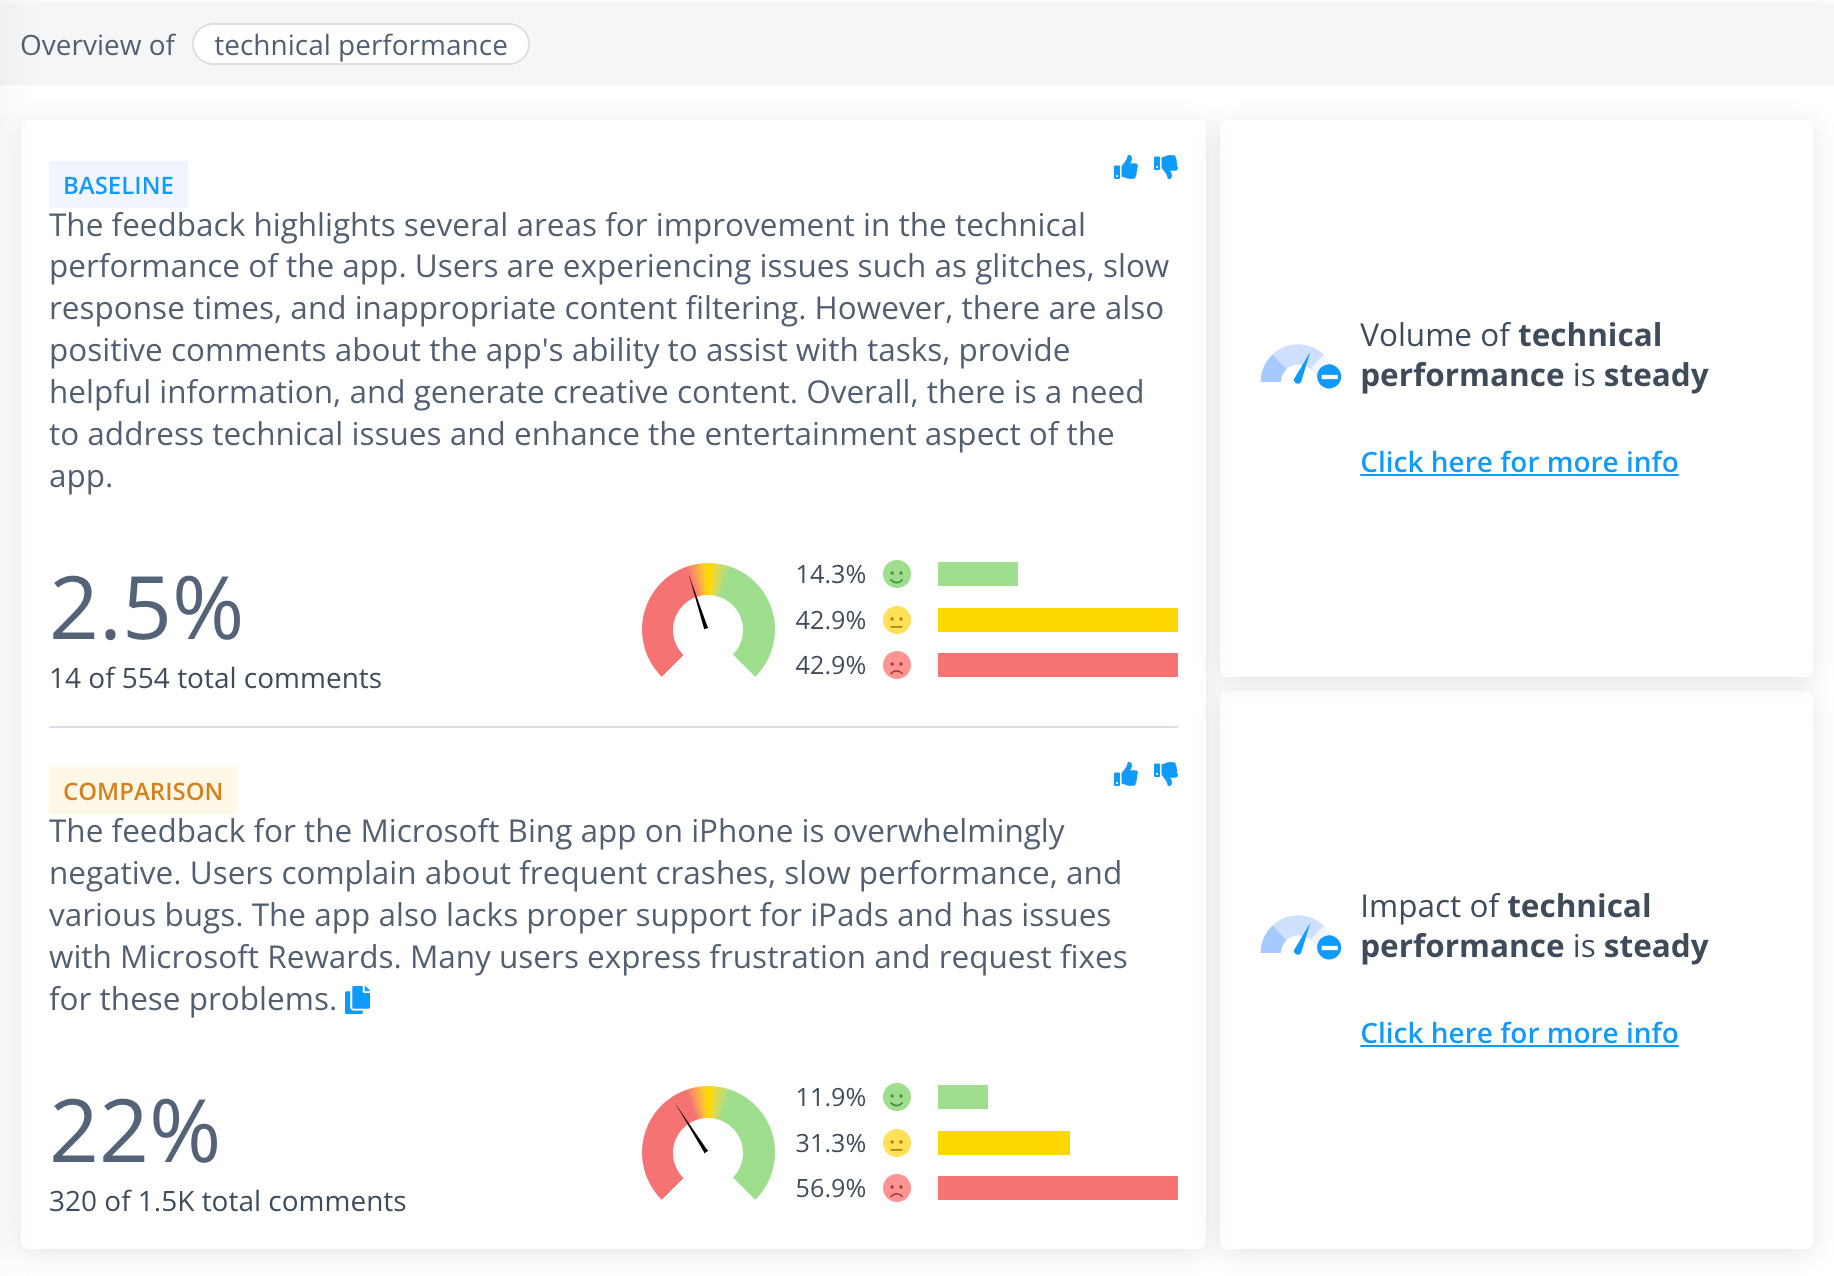
Task: Click the red 56.9% negative sentiment bar
Action: [1055, 1189]
